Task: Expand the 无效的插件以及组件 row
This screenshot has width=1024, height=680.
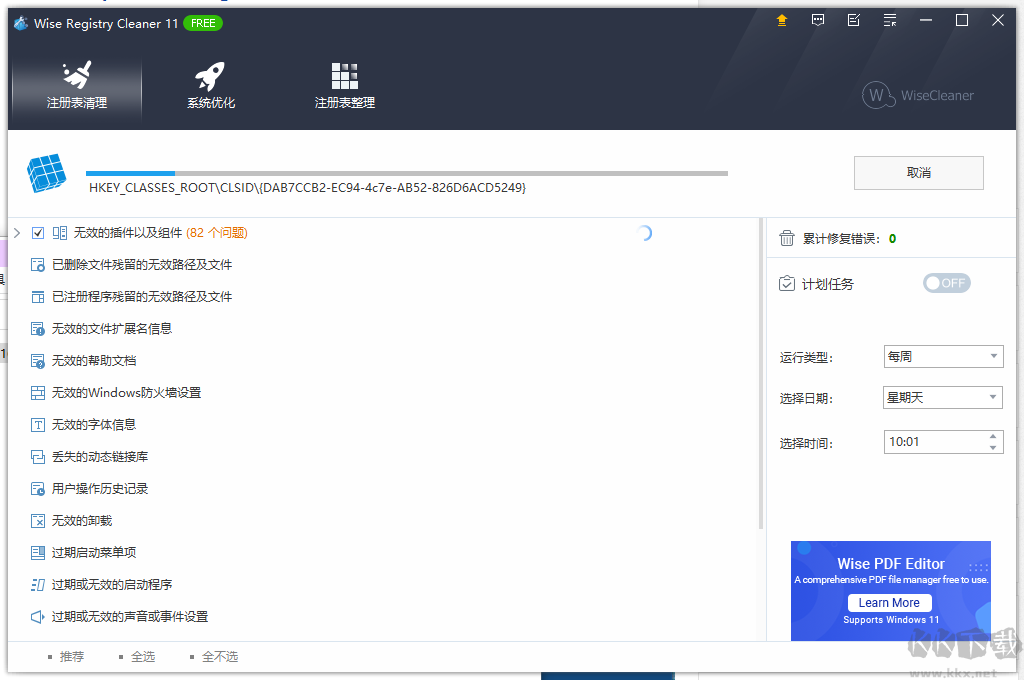Action: (x=17, y=233)
